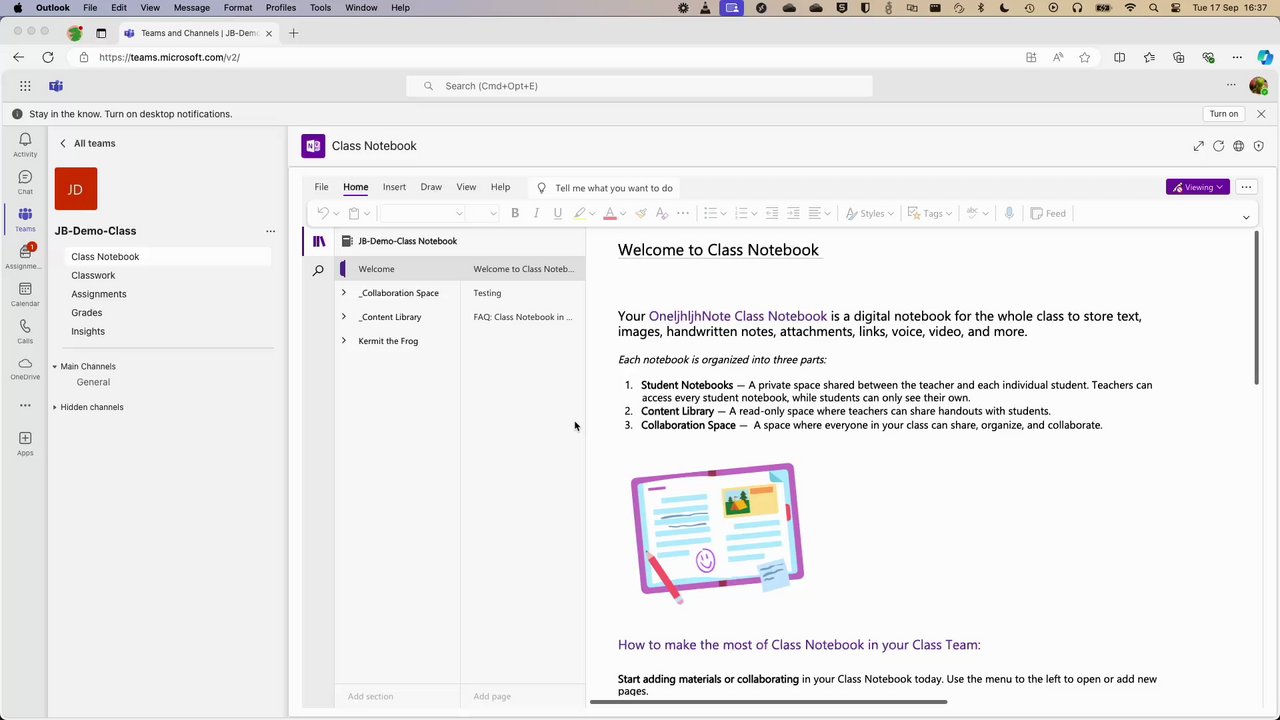
Task: Open the JB-Demo-Class team options ellipsis
Action: click(270, 231)
